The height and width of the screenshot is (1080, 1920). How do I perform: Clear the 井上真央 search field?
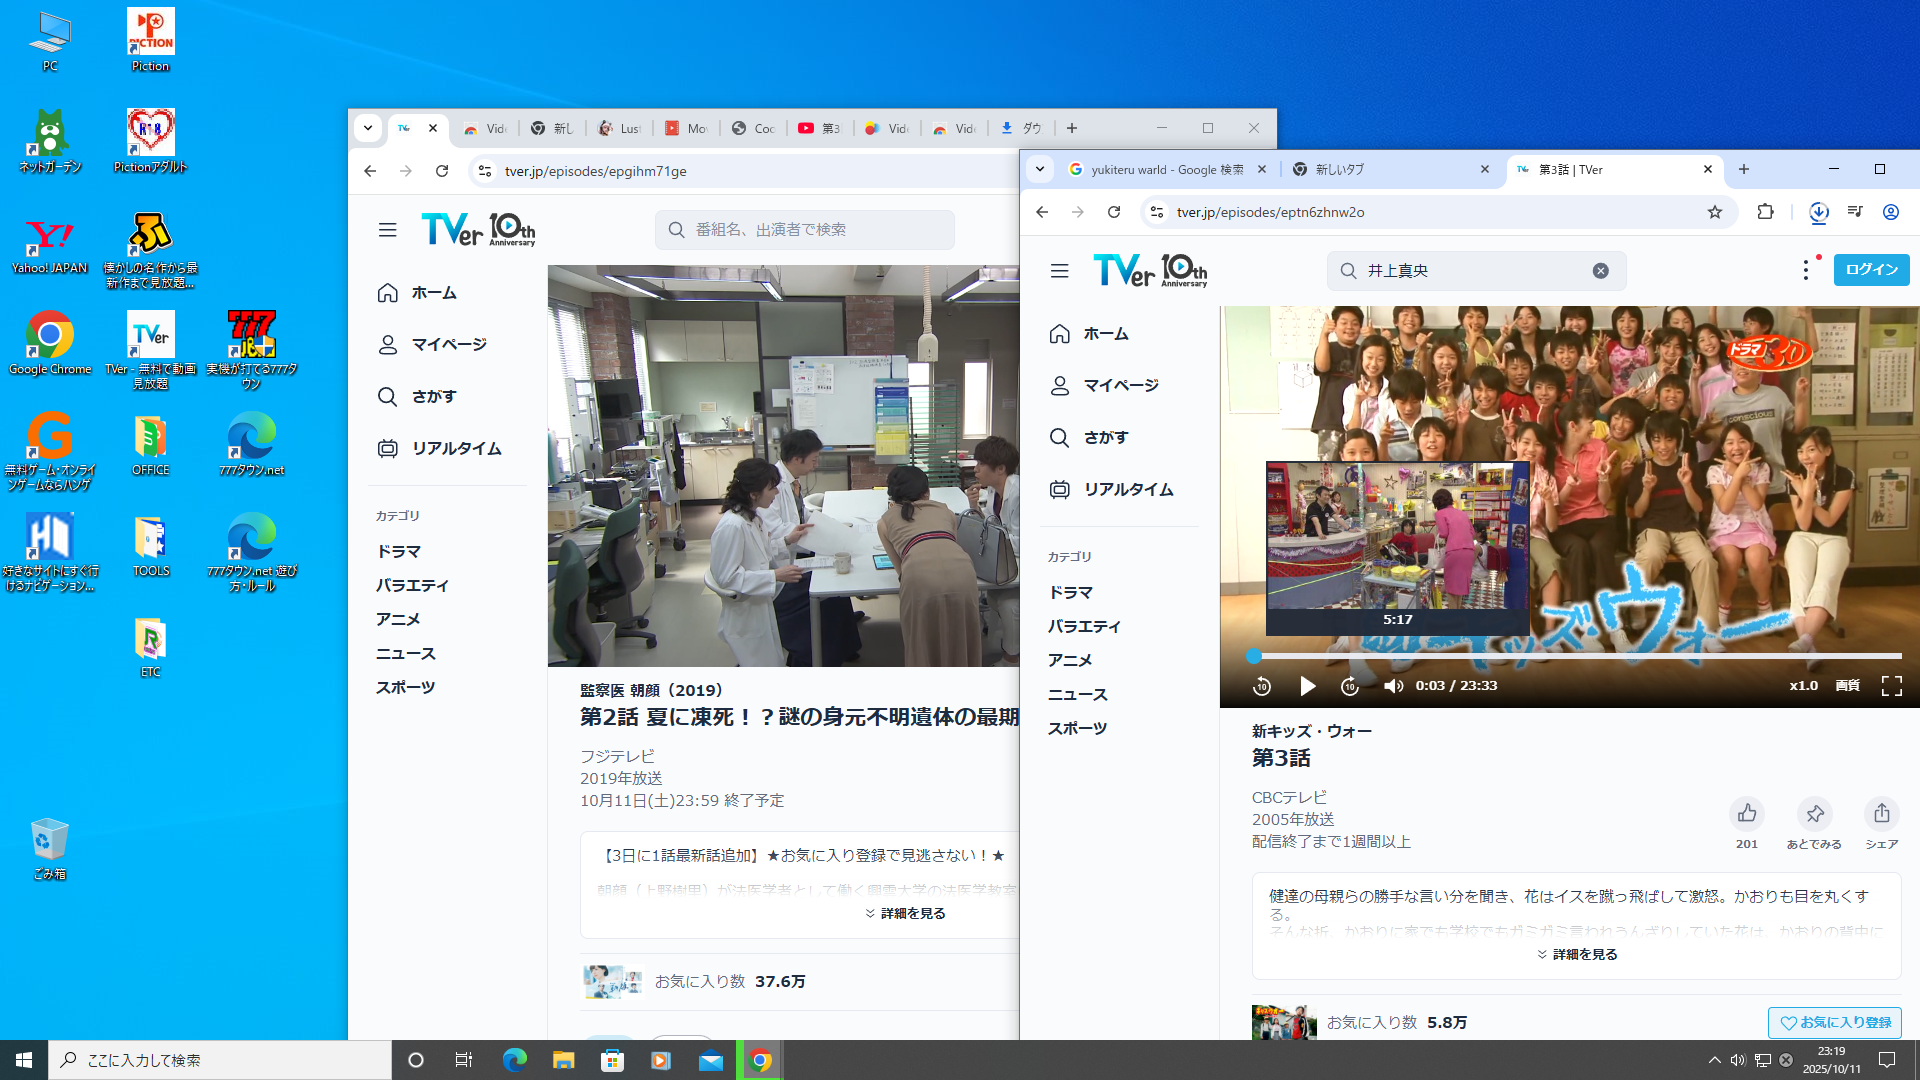(x=1600, y=271)
